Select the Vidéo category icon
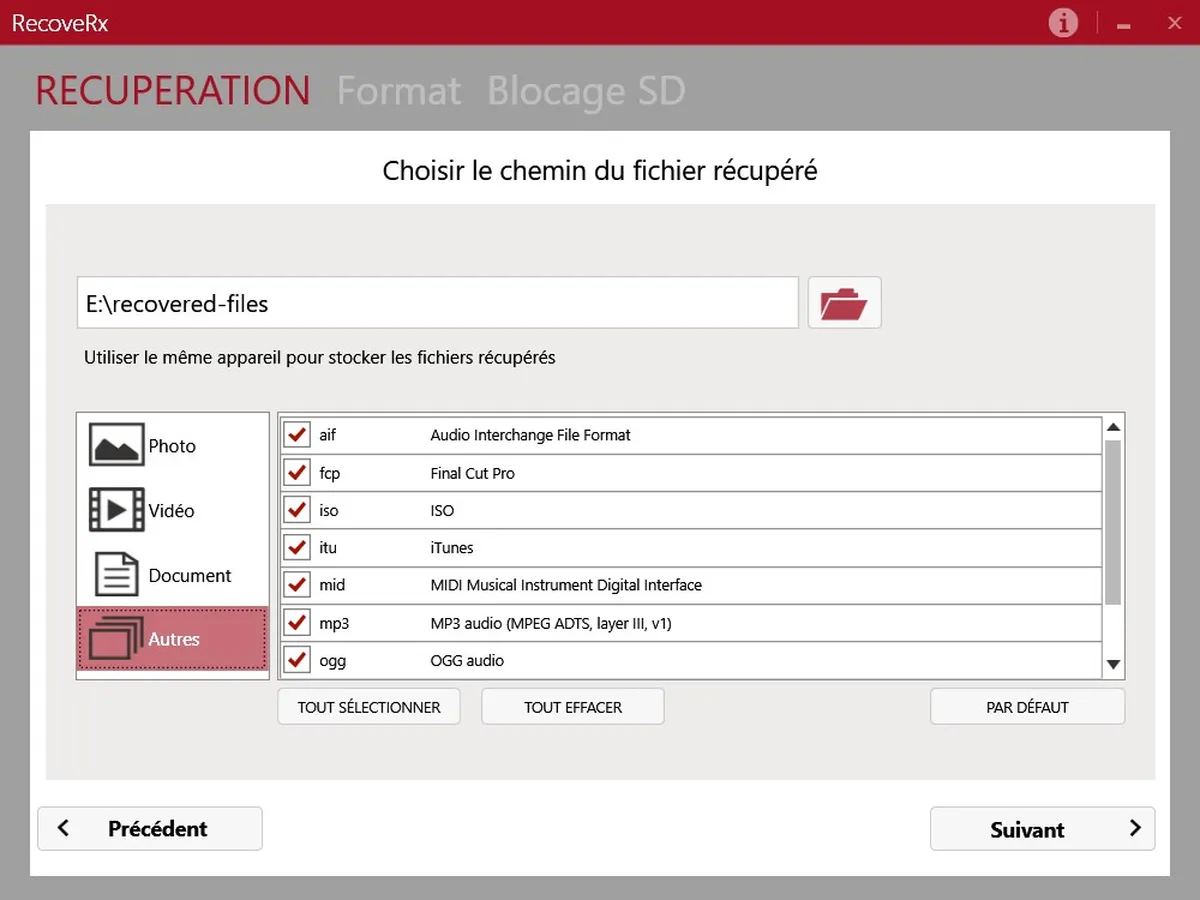Viewport: 1200px width, 900px height. click(117, 510)
